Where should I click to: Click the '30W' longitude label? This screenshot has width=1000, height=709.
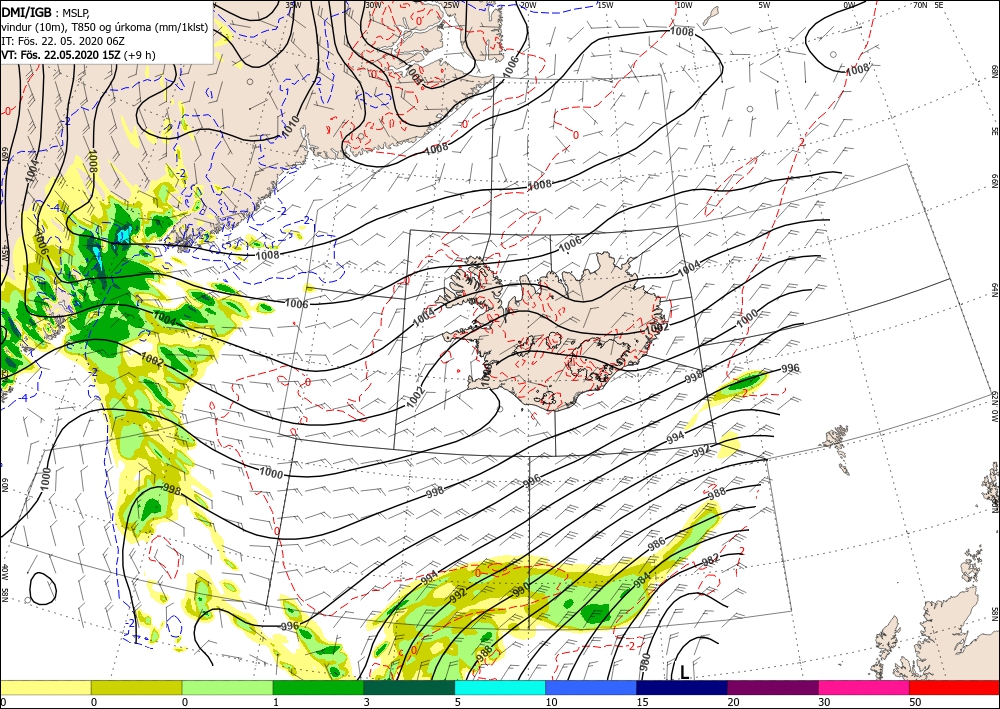click(x=373, y=5)
